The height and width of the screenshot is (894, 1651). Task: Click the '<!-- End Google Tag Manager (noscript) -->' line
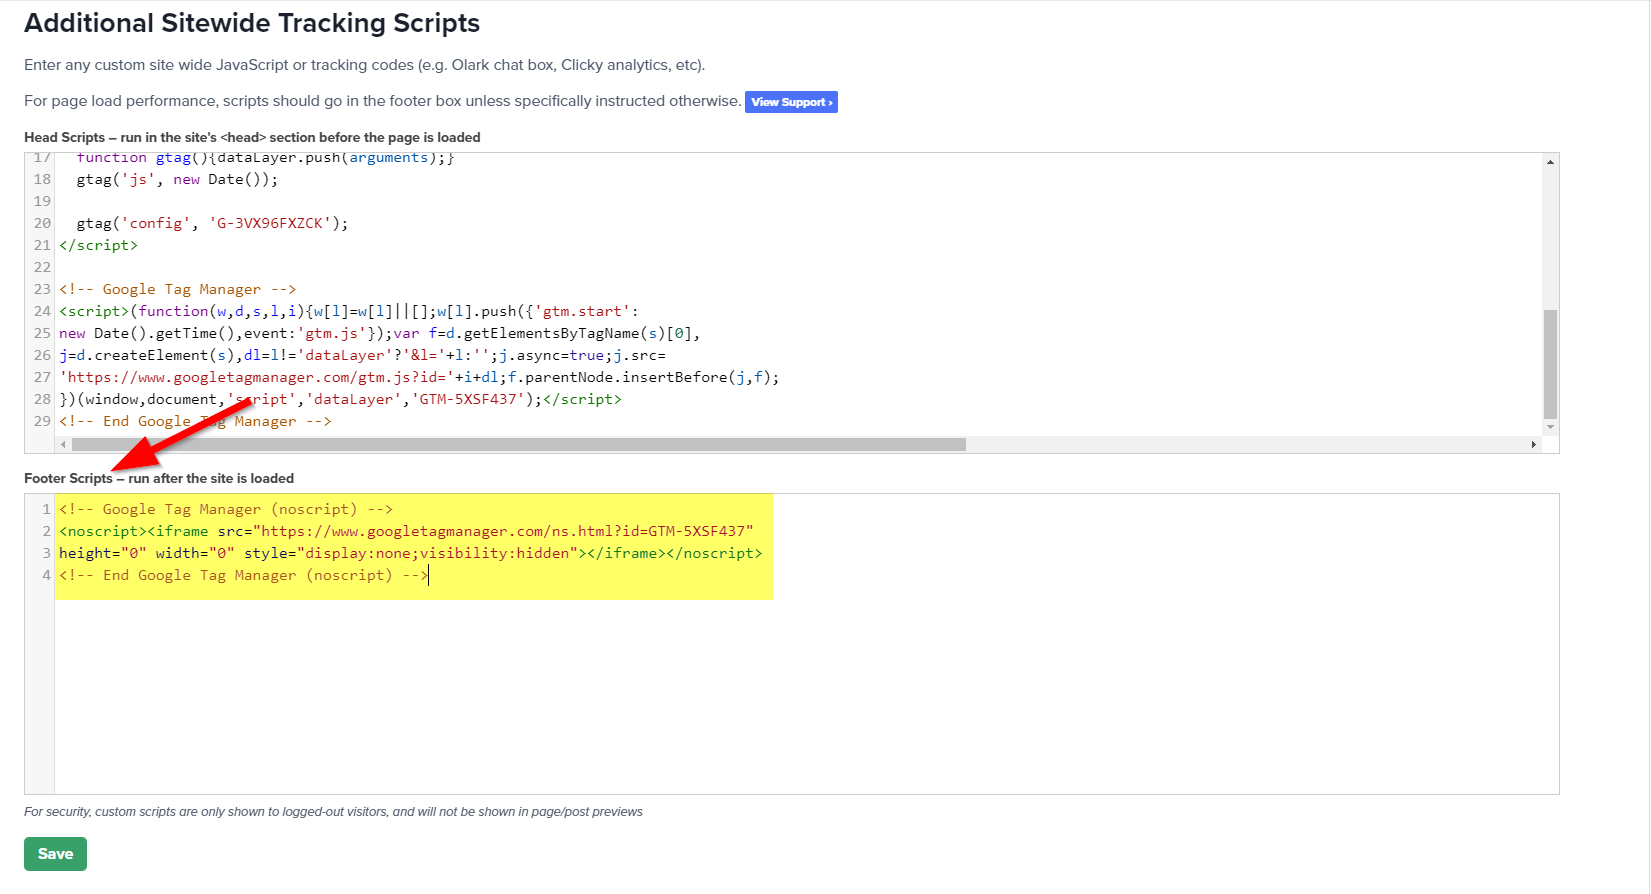[x=244, y=575]
